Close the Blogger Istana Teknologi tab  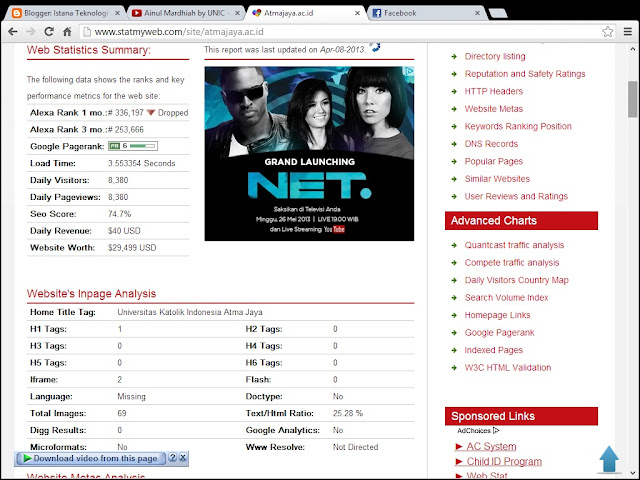click(117, 13)
